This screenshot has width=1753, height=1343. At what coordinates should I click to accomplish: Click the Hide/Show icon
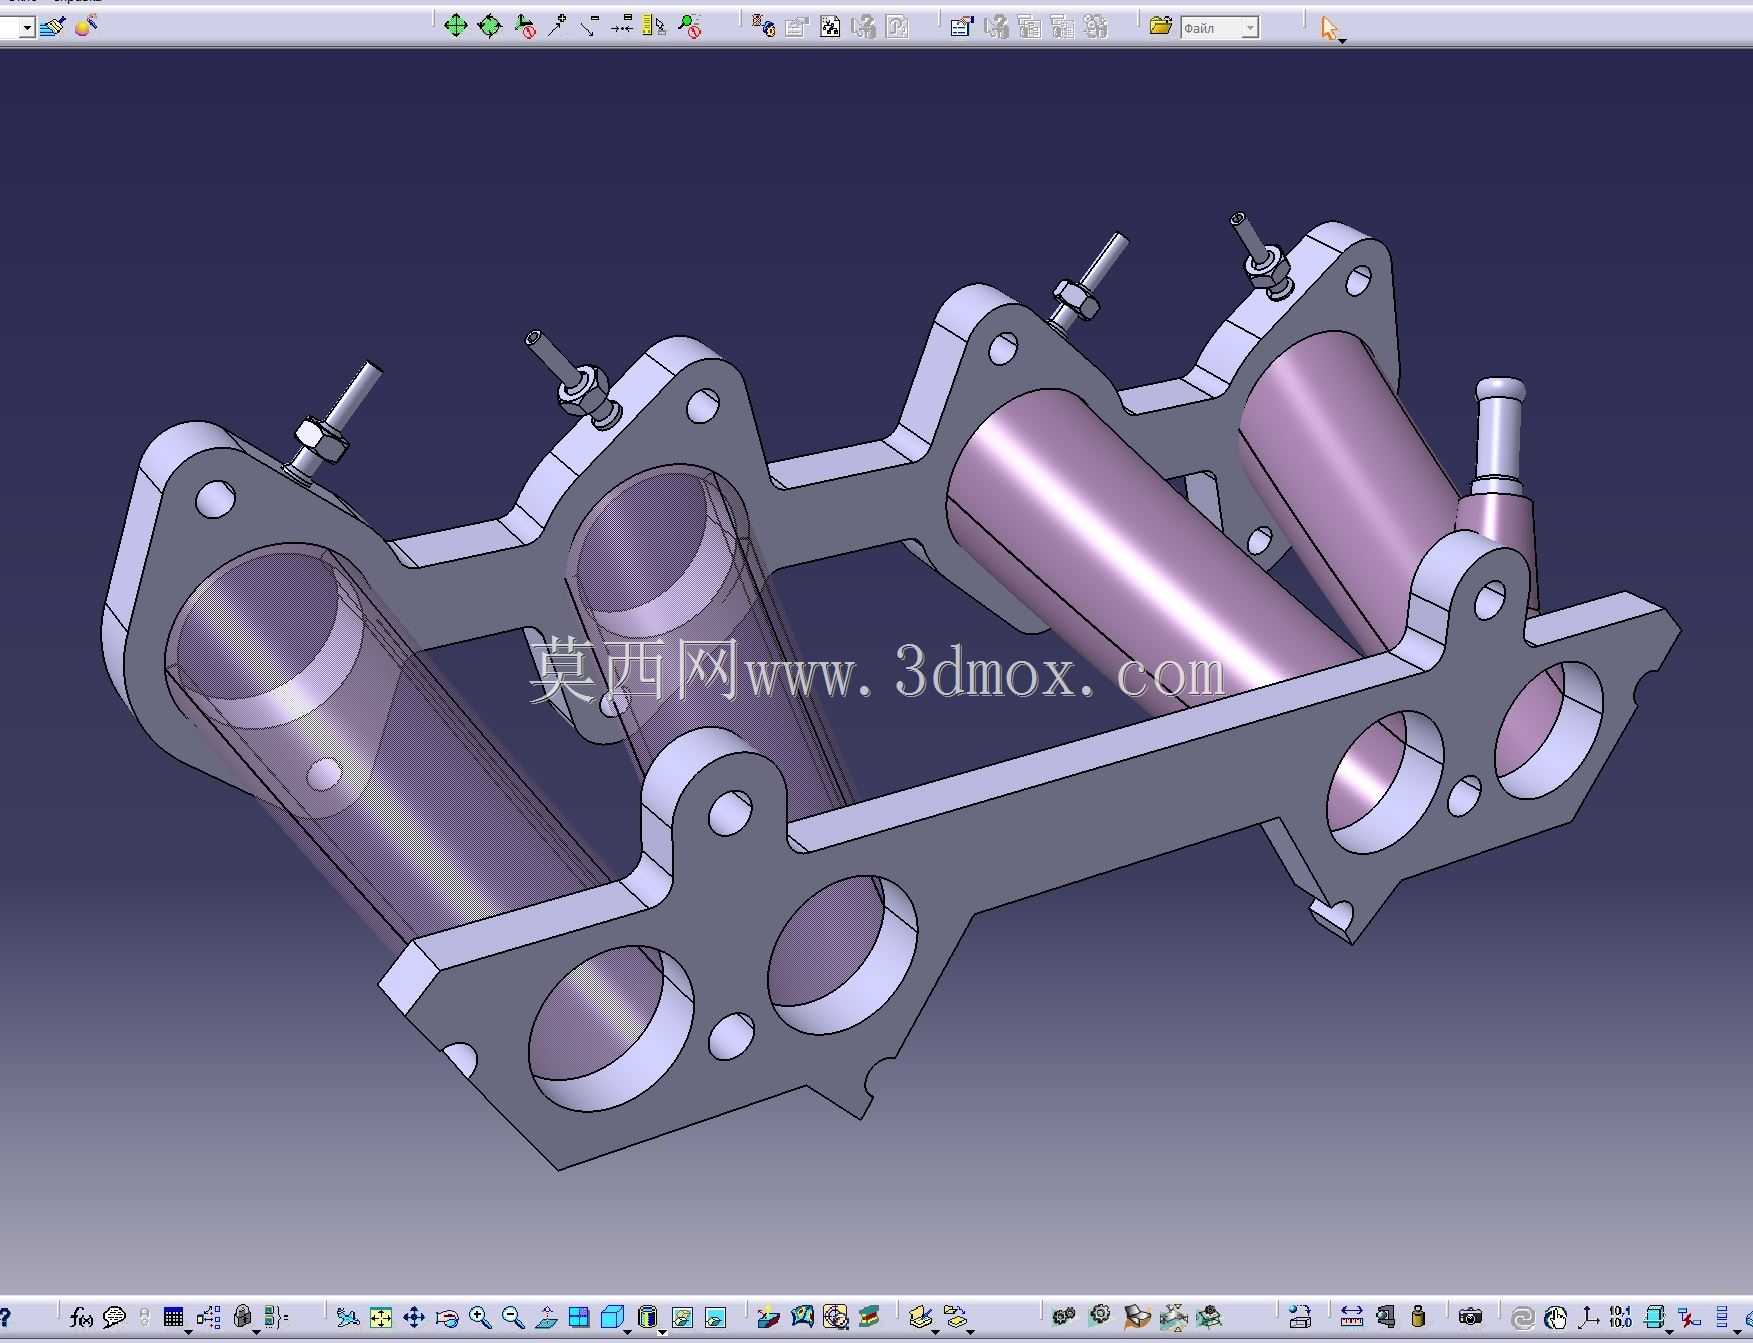point(683,1318)
